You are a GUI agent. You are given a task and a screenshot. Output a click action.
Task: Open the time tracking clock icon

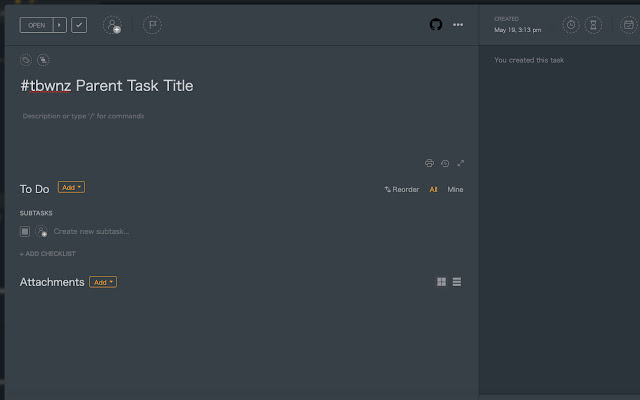click(x=571, y=25)
